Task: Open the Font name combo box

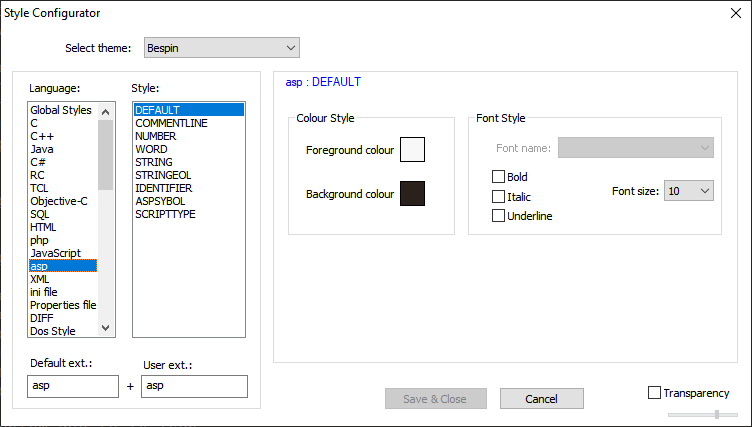Action: [635, 148]
